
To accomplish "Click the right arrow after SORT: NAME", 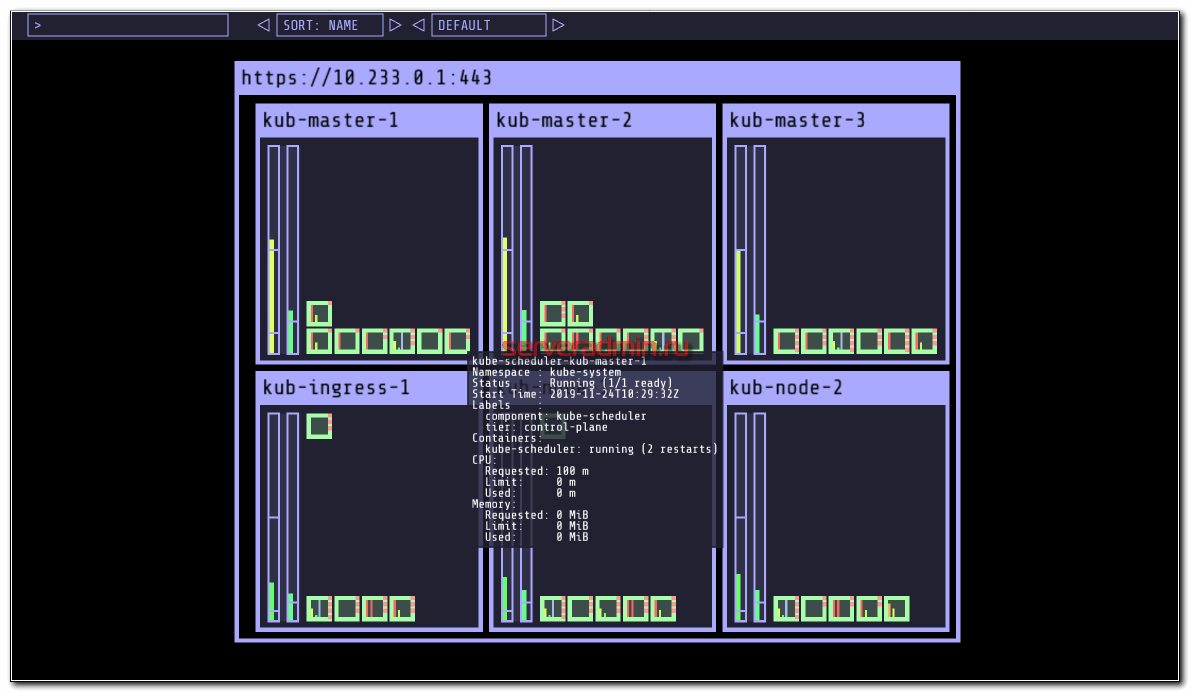I will (395, 25).
